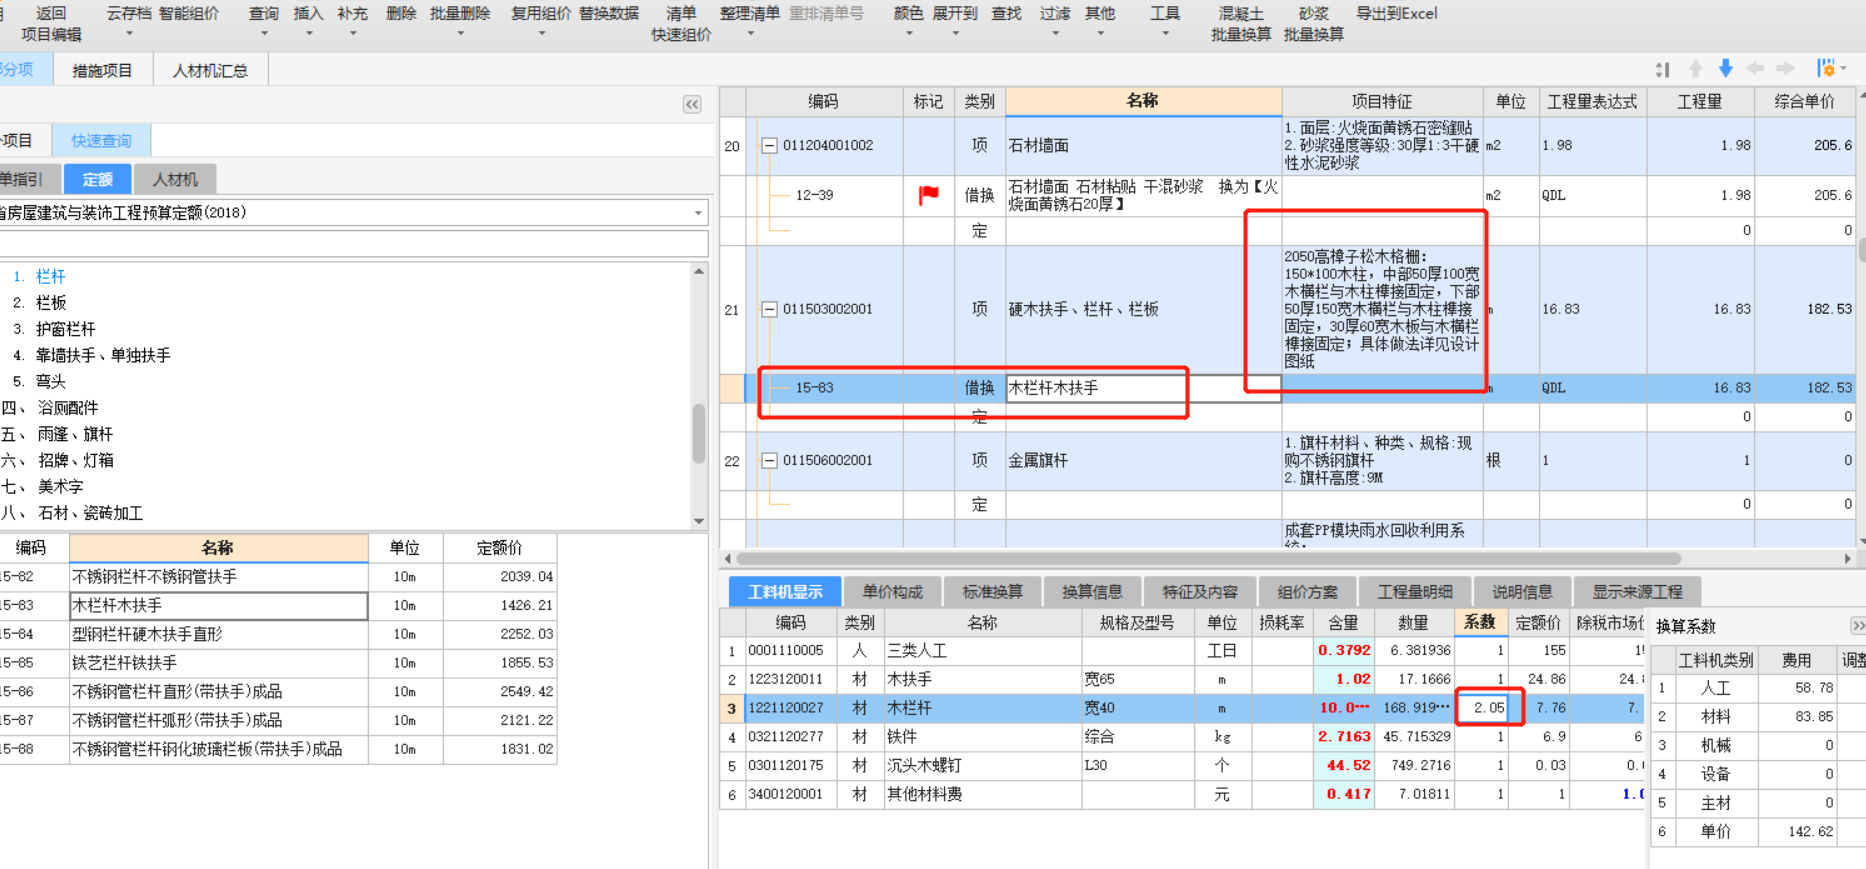Select the 定额 tab in the left panel
The height and width of the screenshot is (869, 1866).
pos(97,179)
